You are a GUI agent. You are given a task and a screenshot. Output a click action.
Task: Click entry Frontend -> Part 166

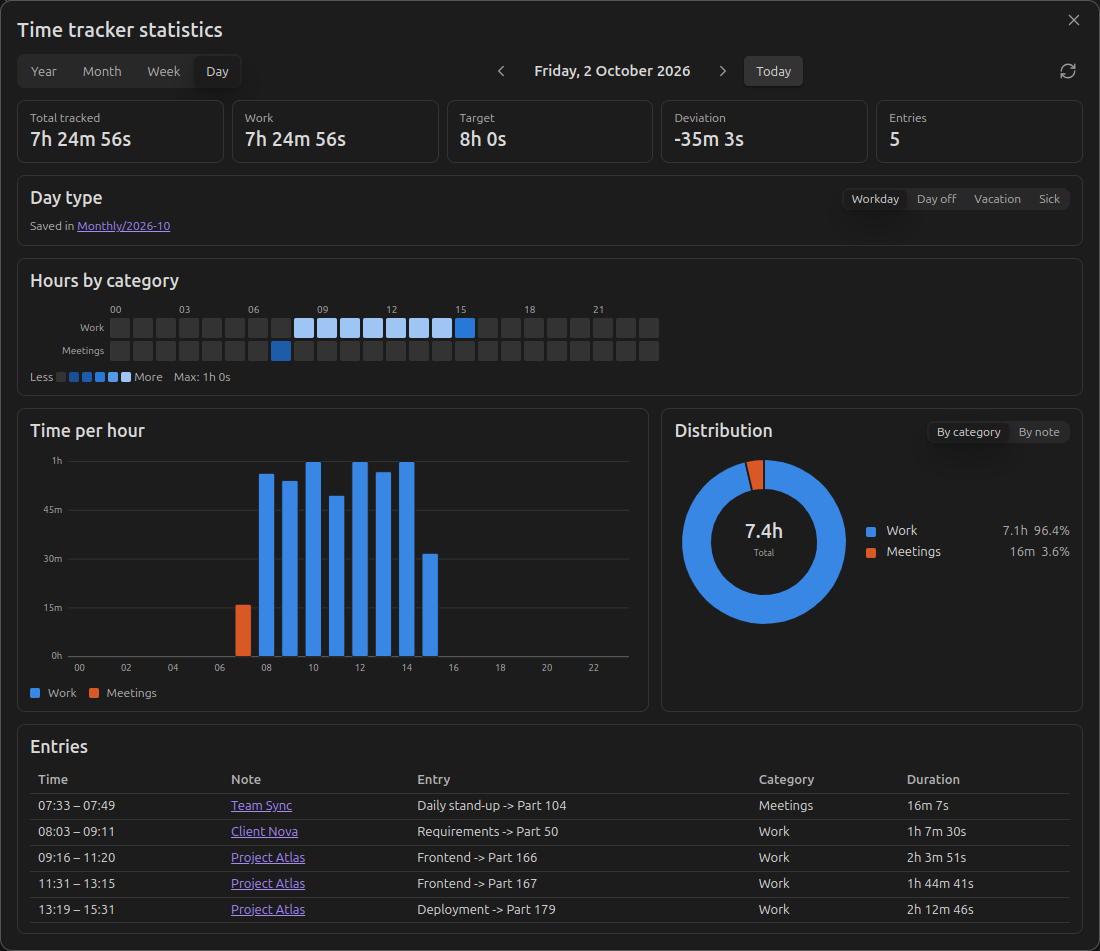[x=476, y=858]
